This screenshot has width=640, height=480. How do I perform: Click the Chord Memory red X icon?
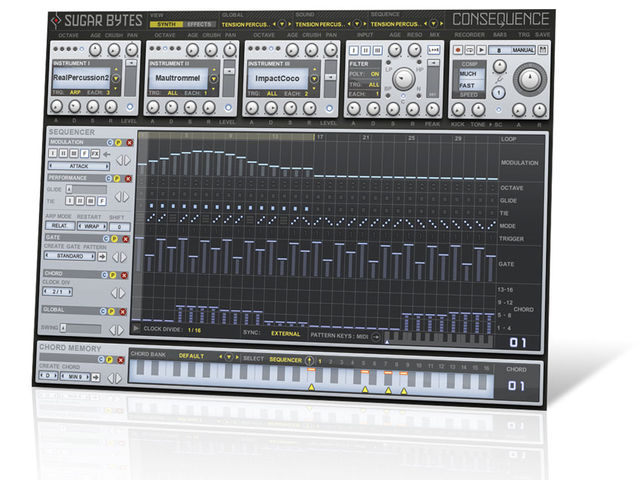point(121,360)
